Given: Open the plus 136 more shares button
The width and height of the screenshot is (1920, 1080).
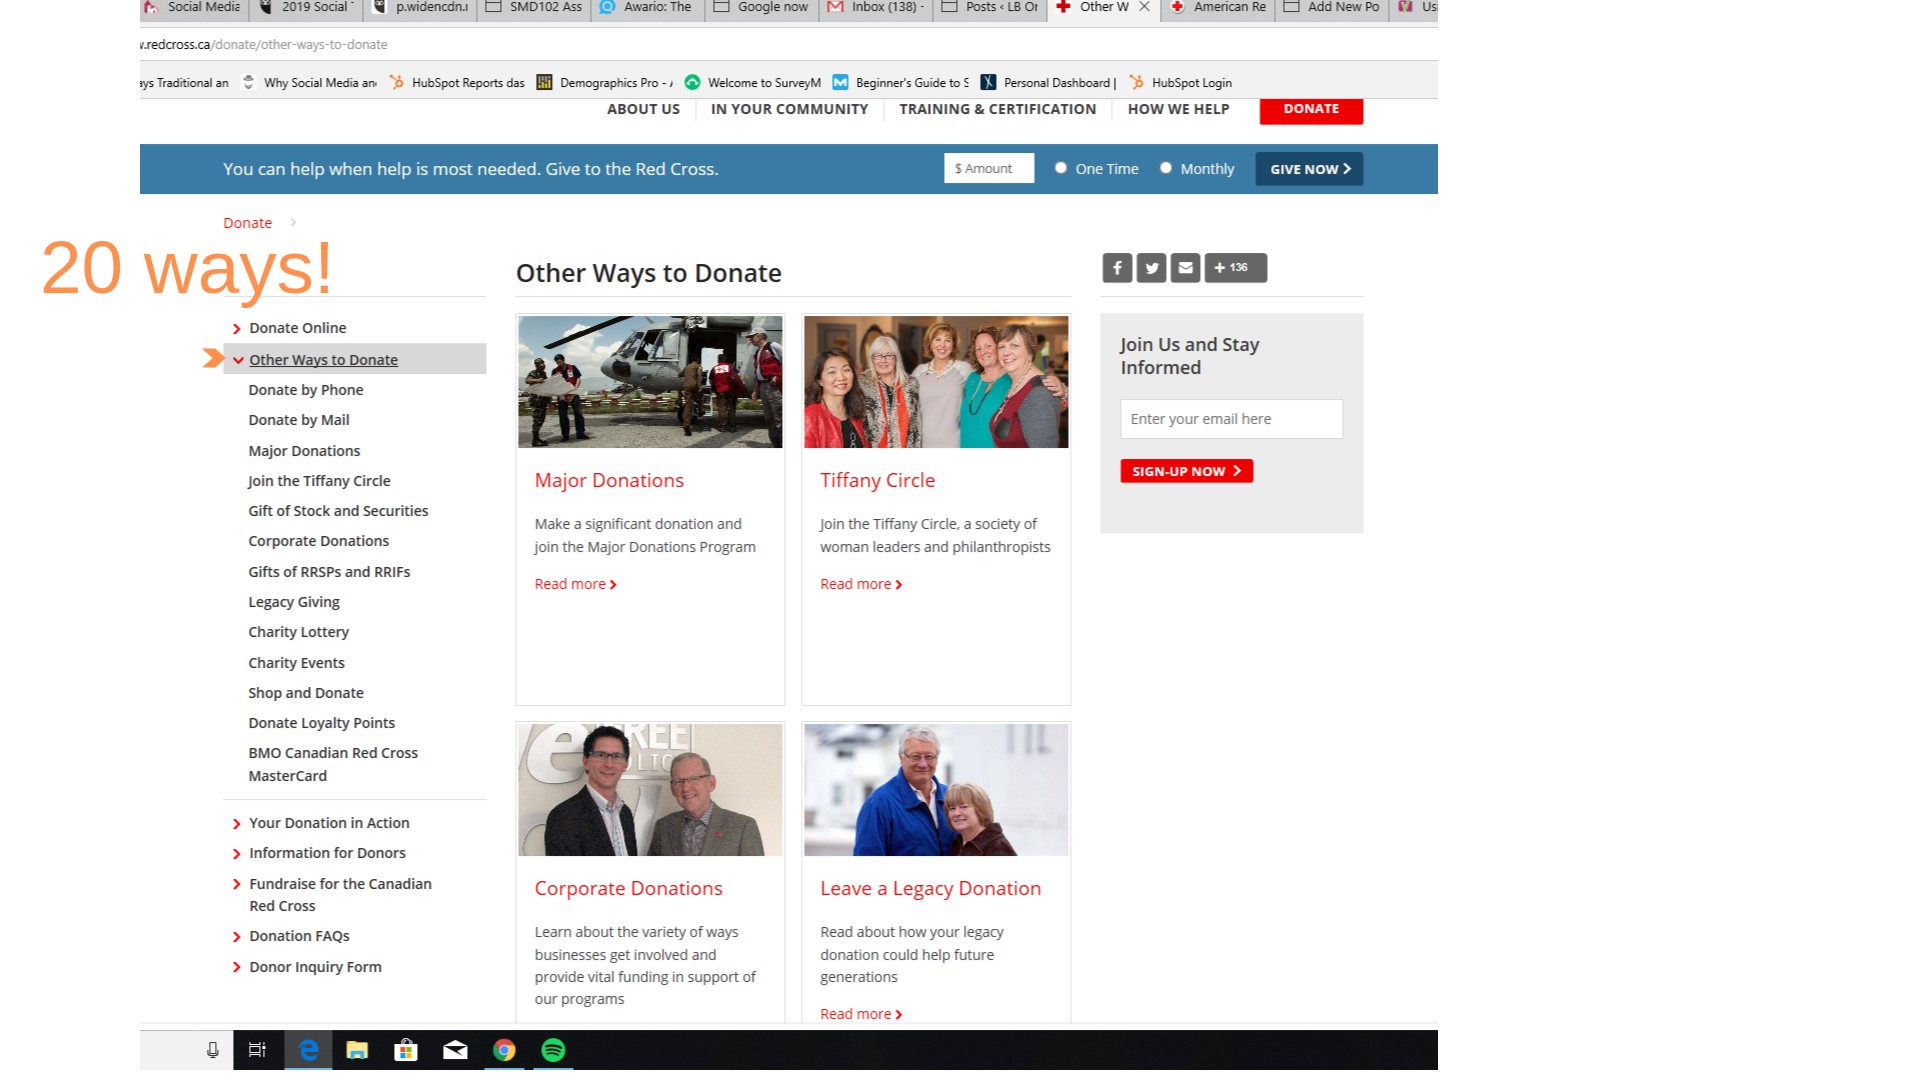Looking at the screenshot, I should point(1235,268).
